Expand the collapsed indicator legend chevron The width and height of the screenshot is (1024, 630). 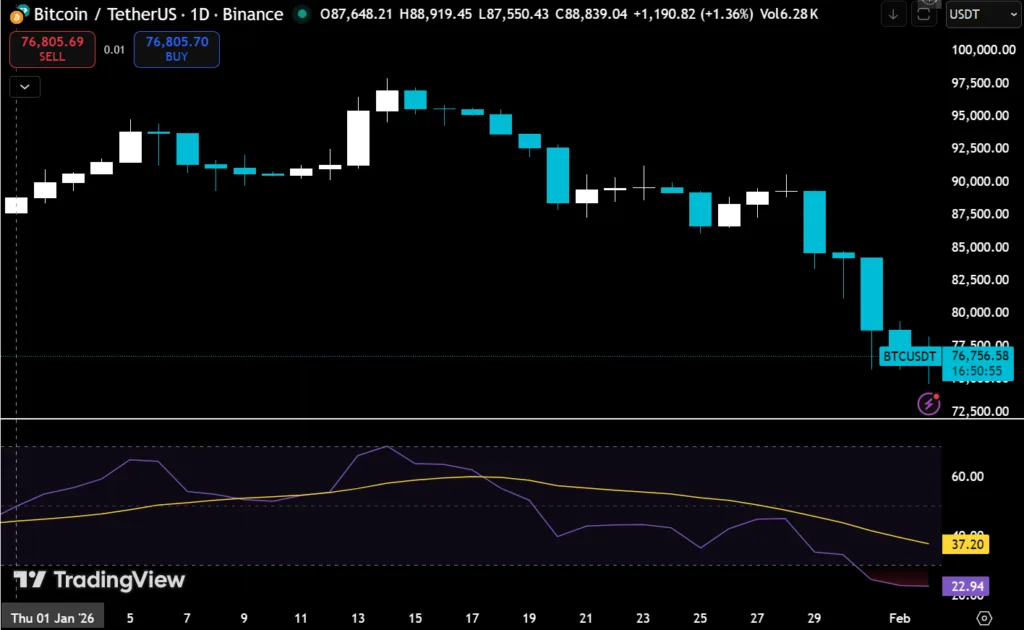pyautogui.click(x=24, y=87)
